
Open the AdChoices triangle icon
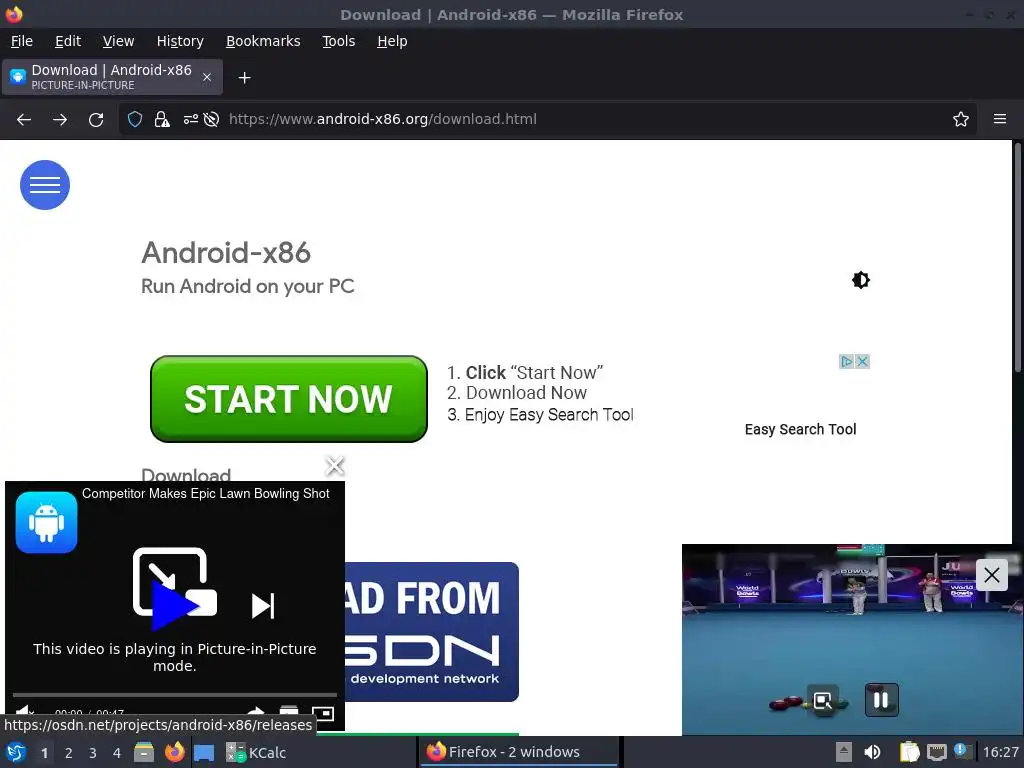tap(846, 361)
